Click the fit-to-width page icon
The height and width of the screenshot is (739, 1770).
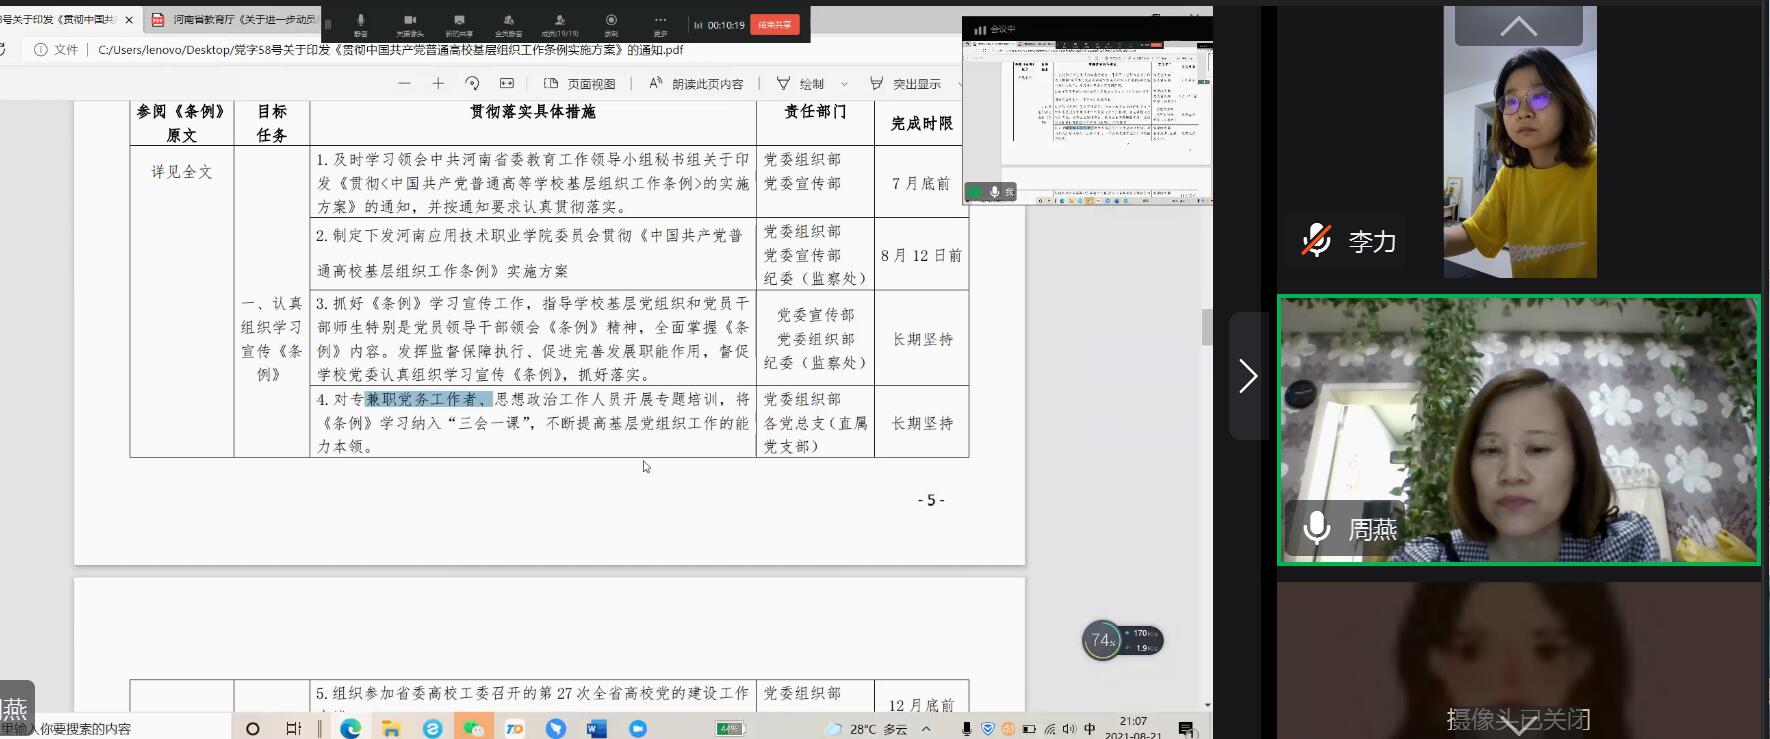(507, 84)
